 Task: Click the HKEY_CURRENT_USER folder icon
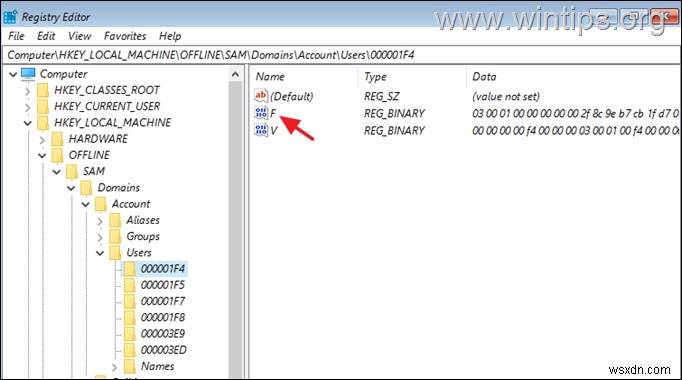click(43, 107)
